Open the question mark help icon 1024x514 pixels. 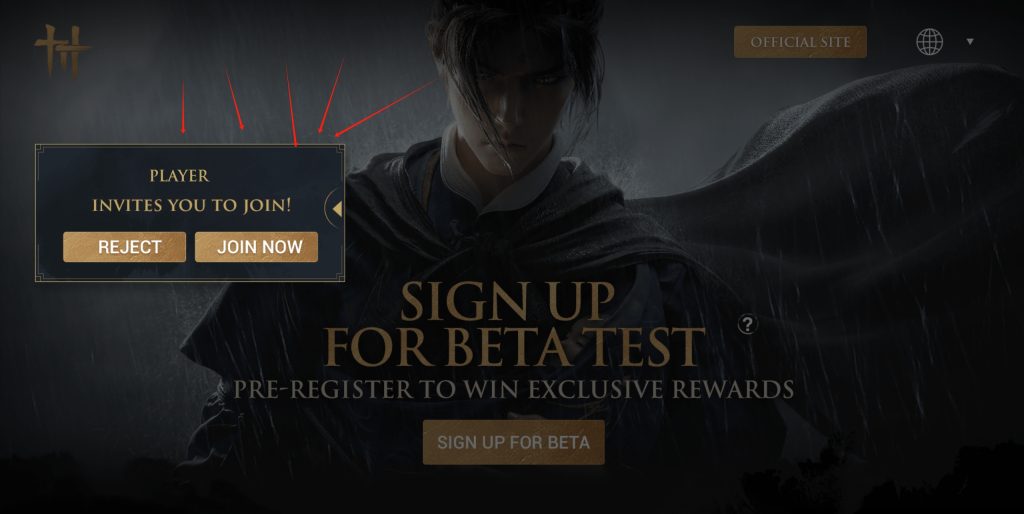click(748, 324)
